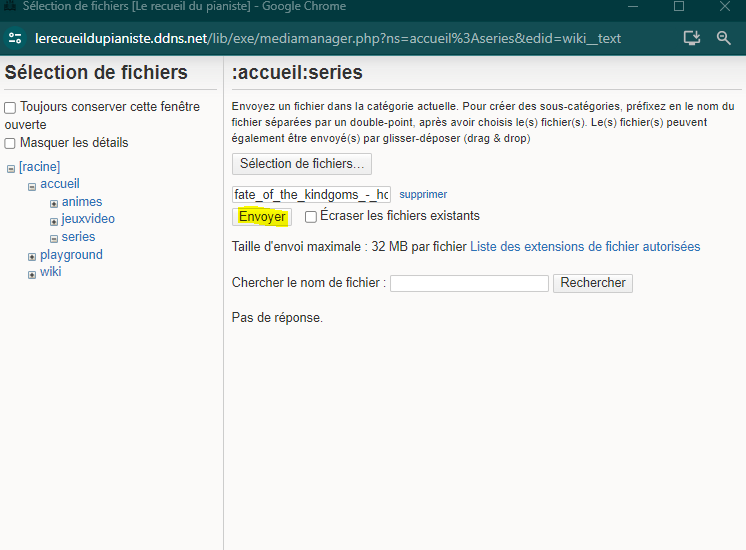Expand the animes folder node
The height and width of the screenshot is (550, 746).
[x=54, y=203]
